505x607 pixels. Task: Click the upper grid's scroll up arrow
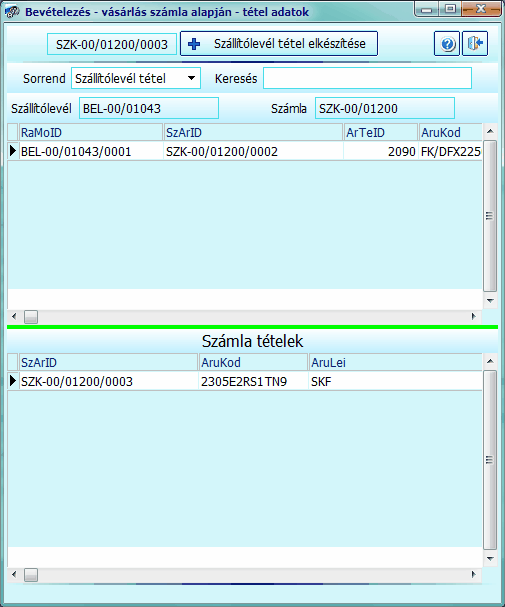coord(490,132)
